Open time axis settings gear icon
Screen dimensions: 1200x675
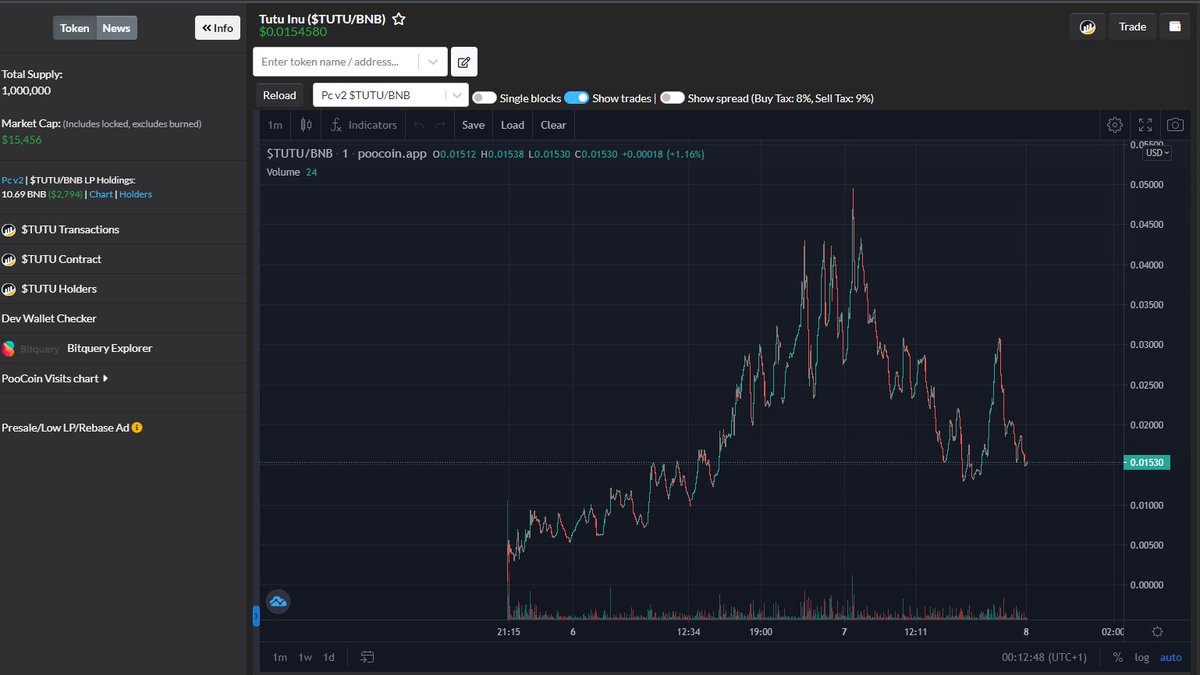tap(1157, 632)
